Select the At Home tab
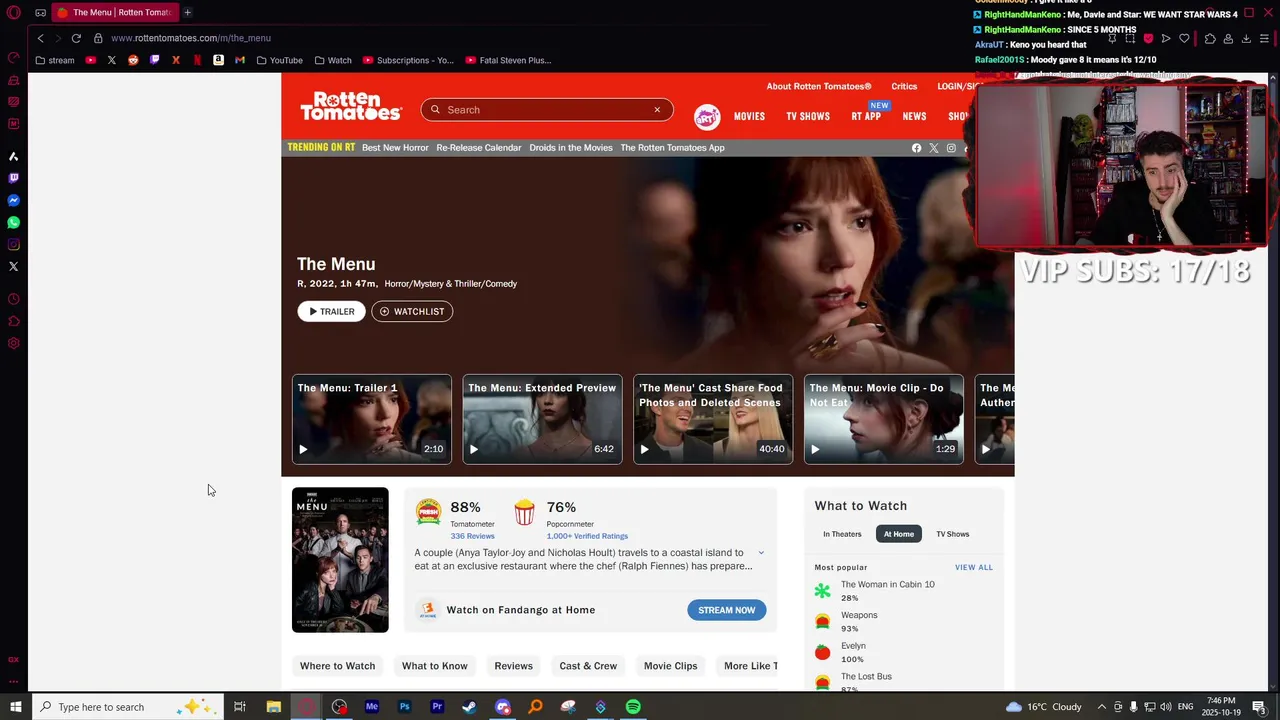The width and height of the screenshot is (1280, 720). pyautogui.click(x=899, y=534)
